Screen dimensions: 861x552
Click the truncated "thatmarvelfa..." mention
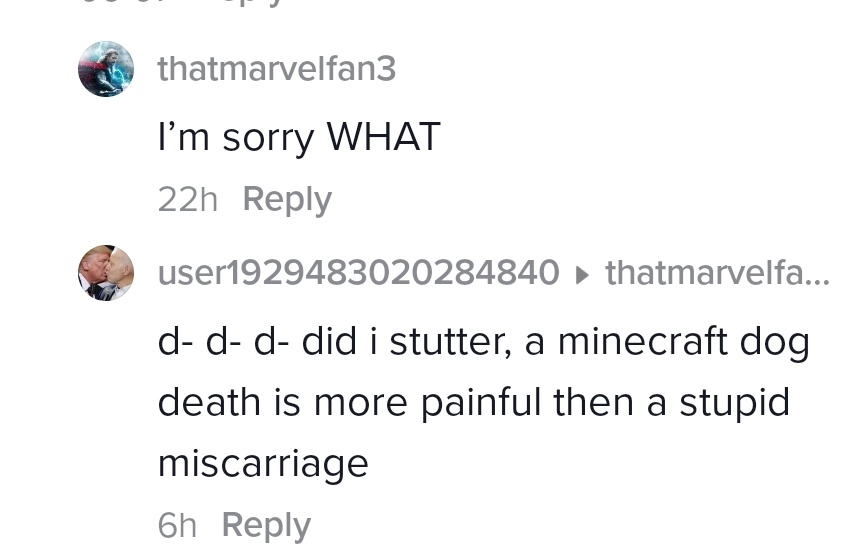(x=717, y=272)
